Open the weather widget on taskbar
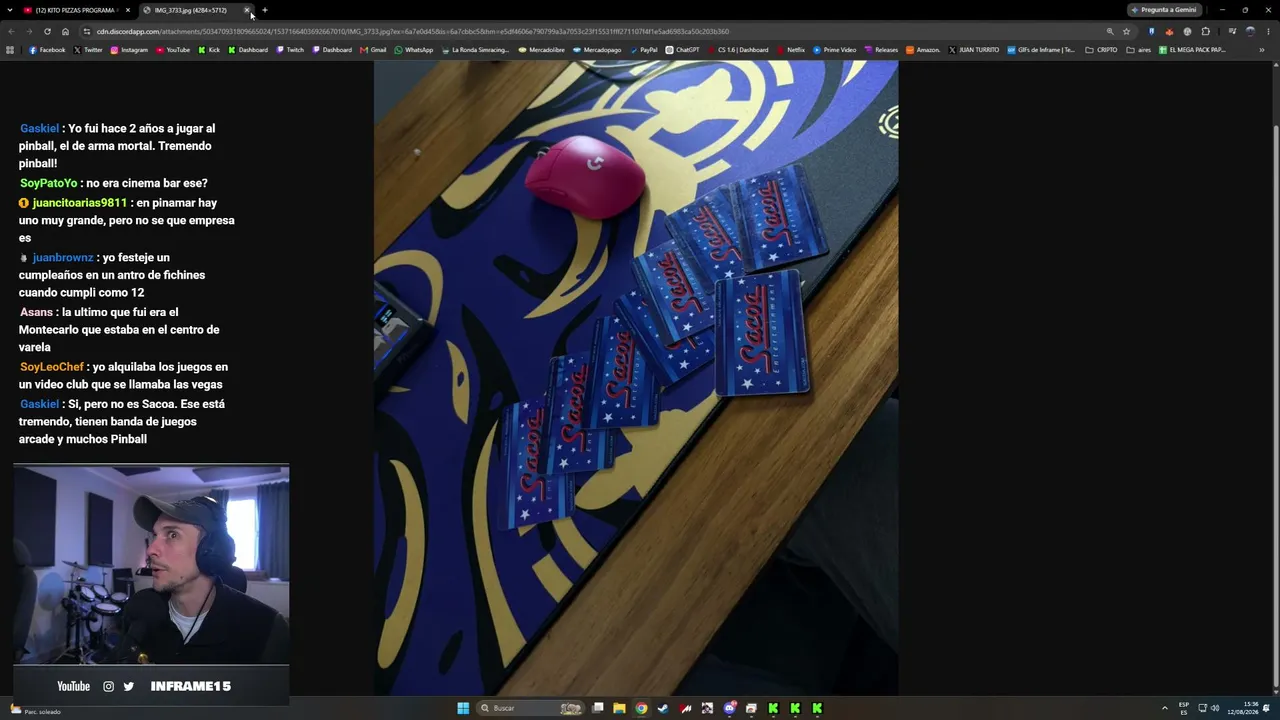 36,710
